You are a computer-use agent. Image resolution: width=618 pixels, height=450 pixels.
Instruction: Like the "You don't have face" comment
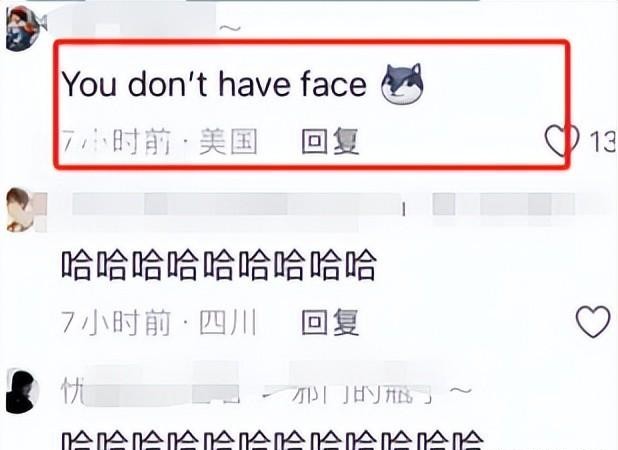click(562, 140)
